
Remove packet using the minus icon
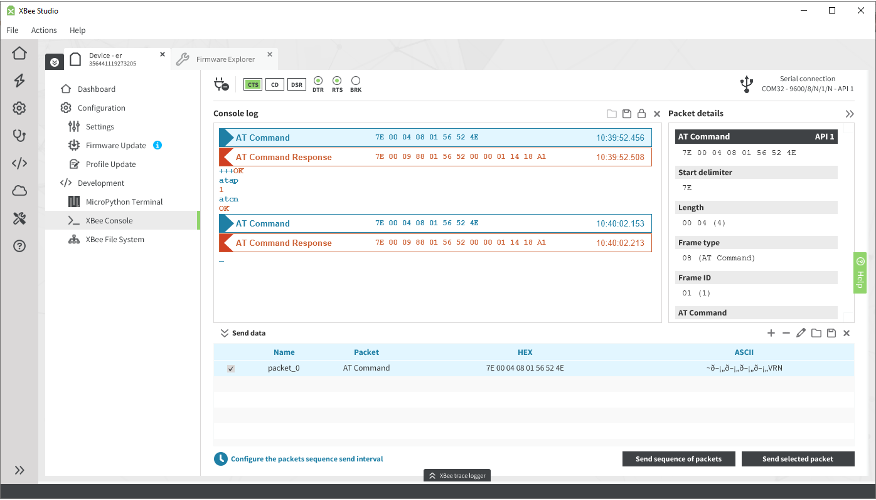point(786,333)
